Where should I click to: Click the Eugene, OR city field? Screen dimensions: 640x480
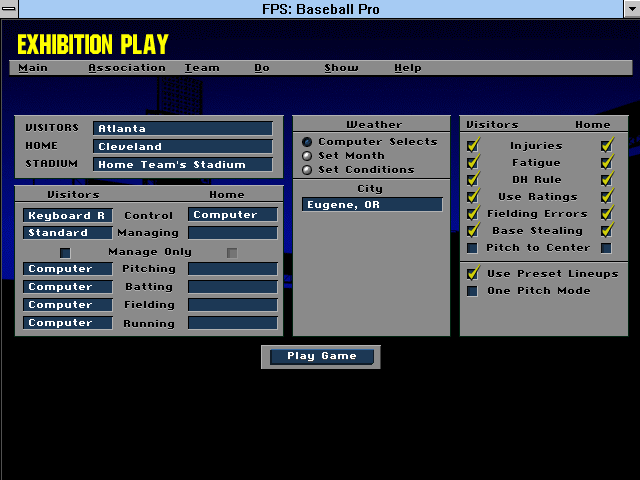(x=372, y=205)
